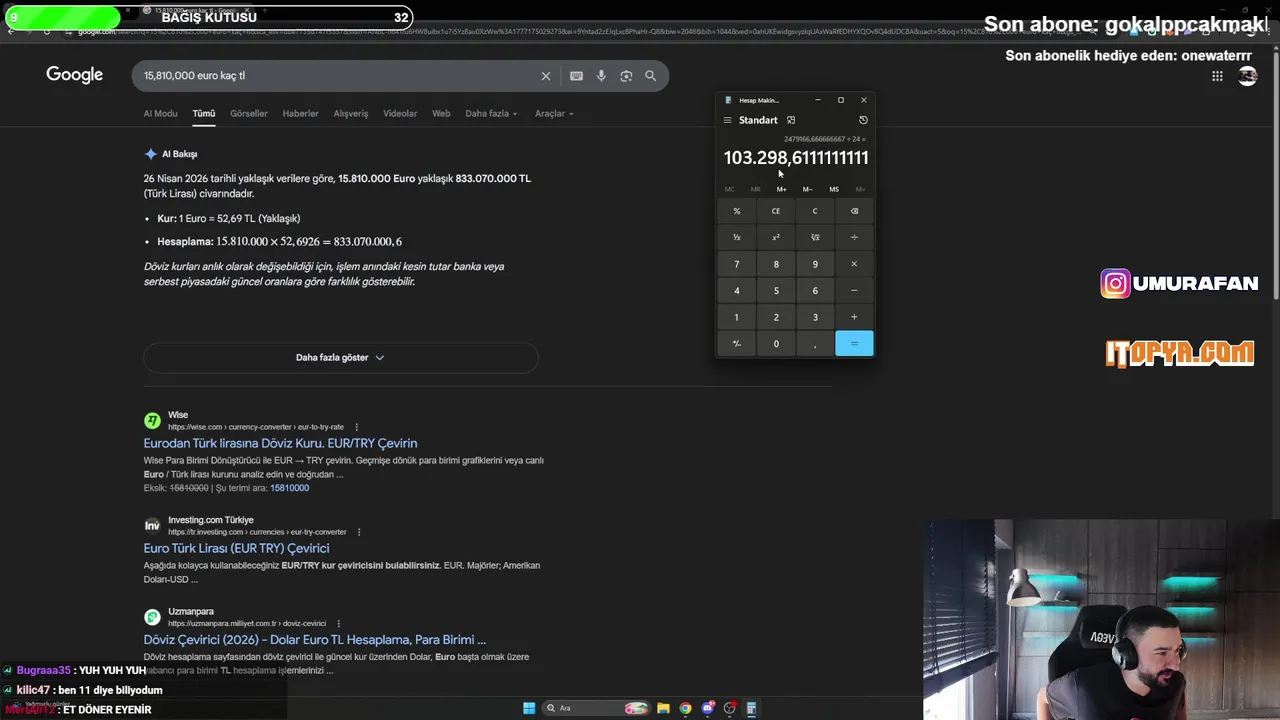Click the calculator C clear key
Image resolution: width=1280 pixels, height=720 pixels.
(815, 211)
